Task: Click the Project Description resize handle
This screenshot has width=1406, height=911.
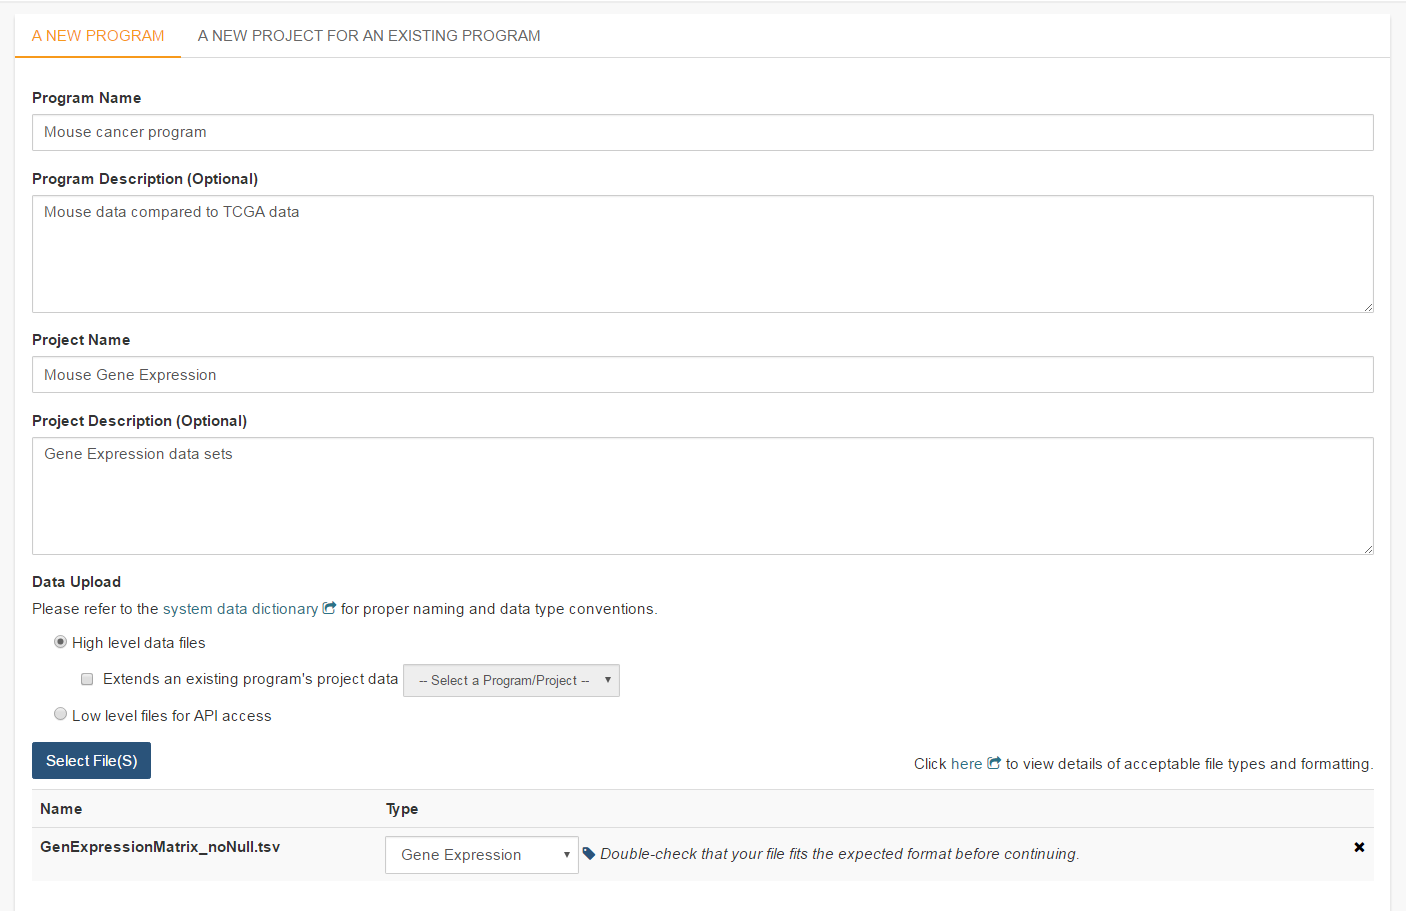Action: (1367, 548)
